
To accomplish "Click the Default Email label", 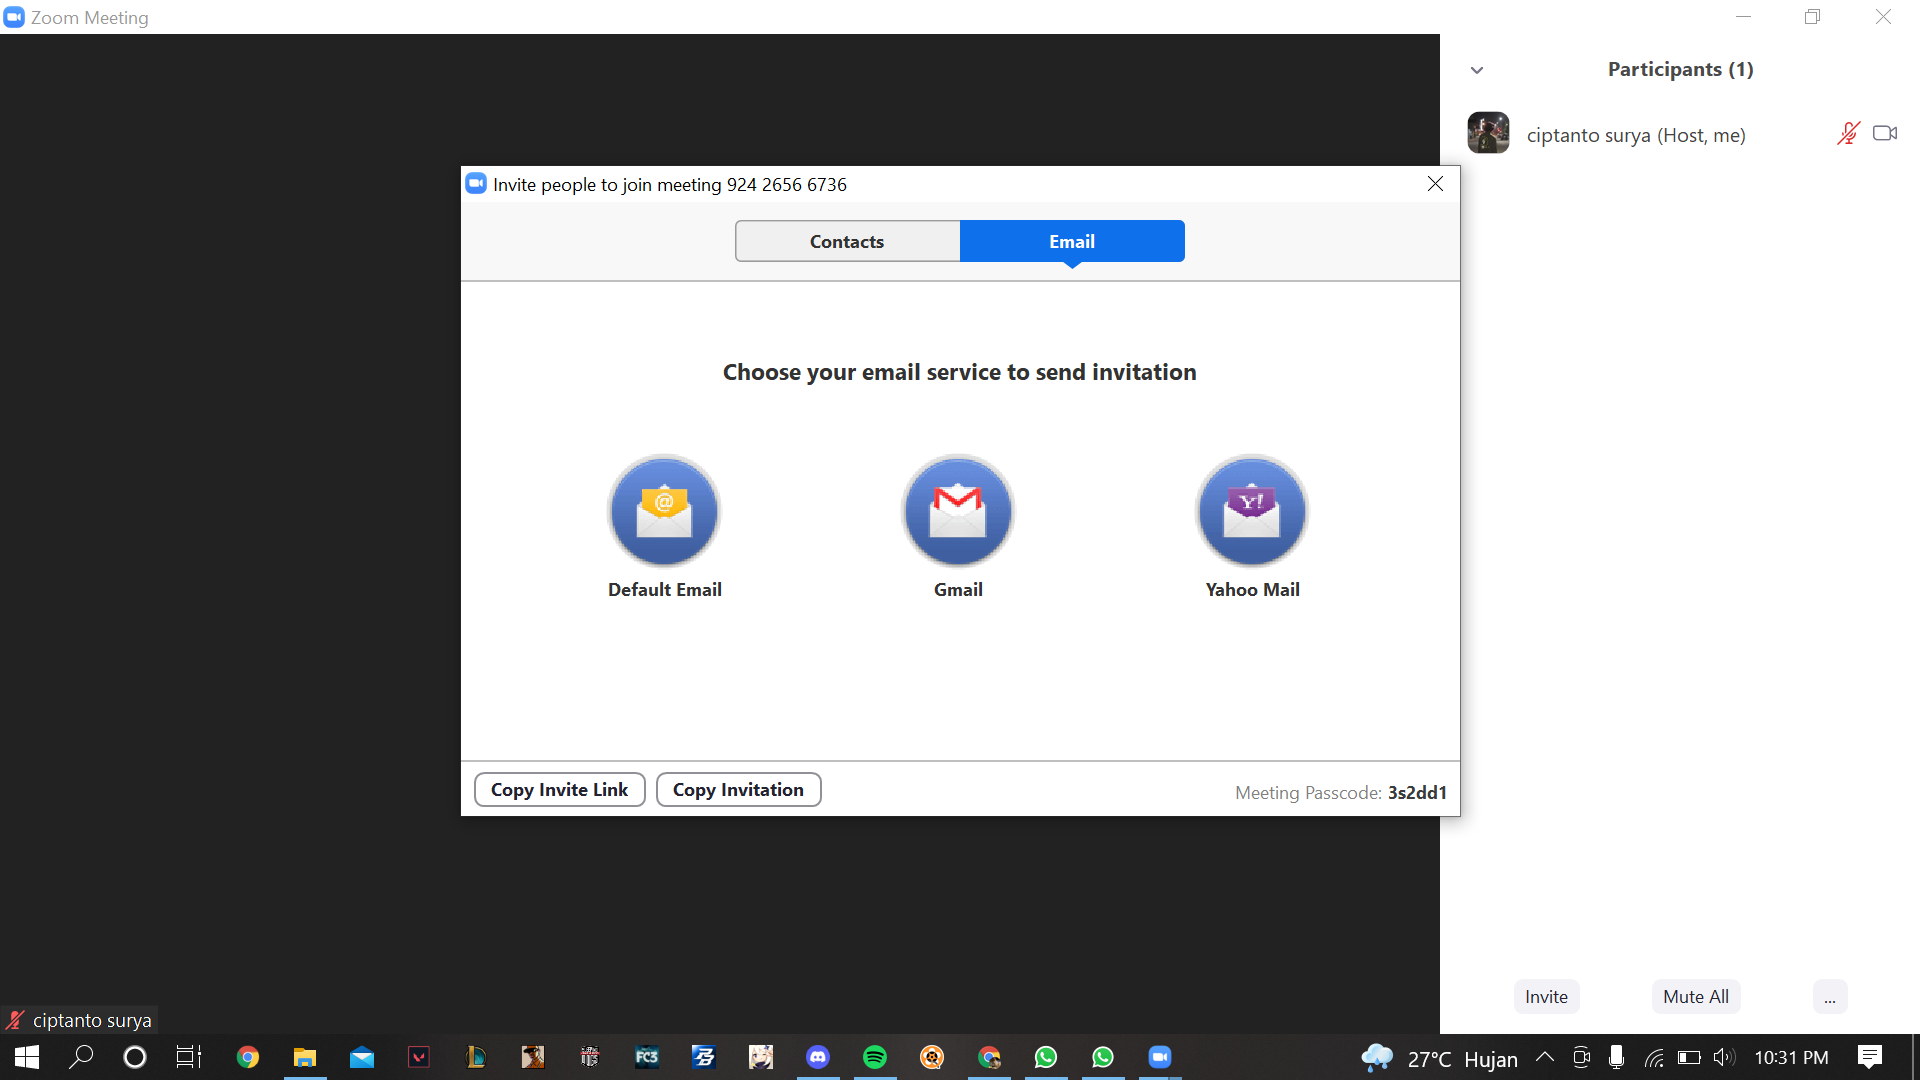I will (x=664, y=589).
